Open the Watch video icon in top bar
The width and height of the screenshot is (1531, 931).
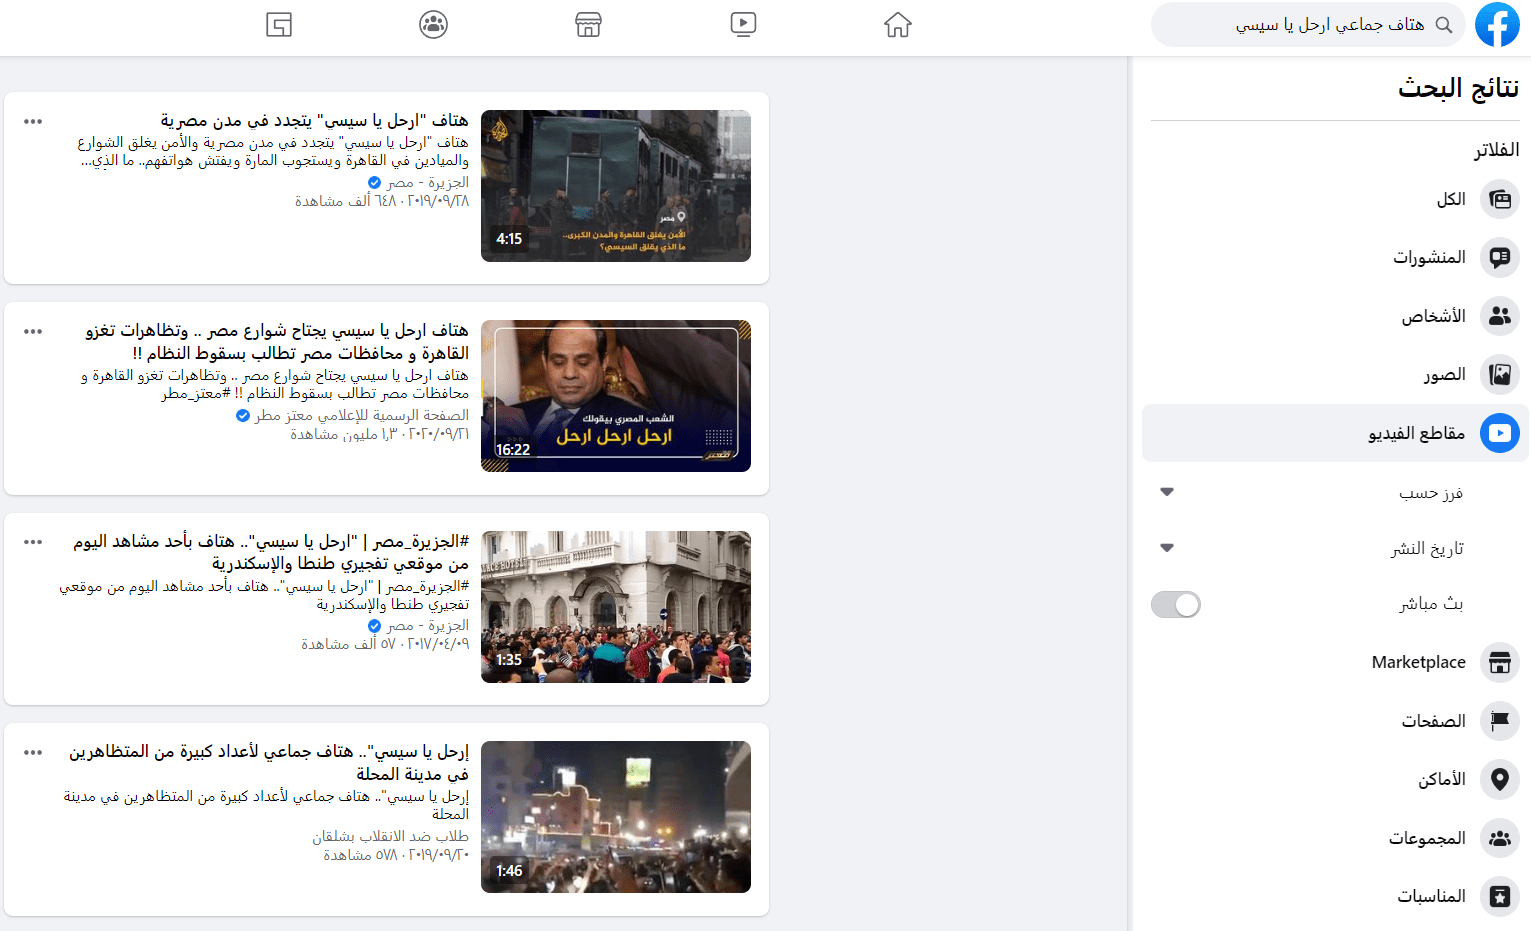(743, 24)
